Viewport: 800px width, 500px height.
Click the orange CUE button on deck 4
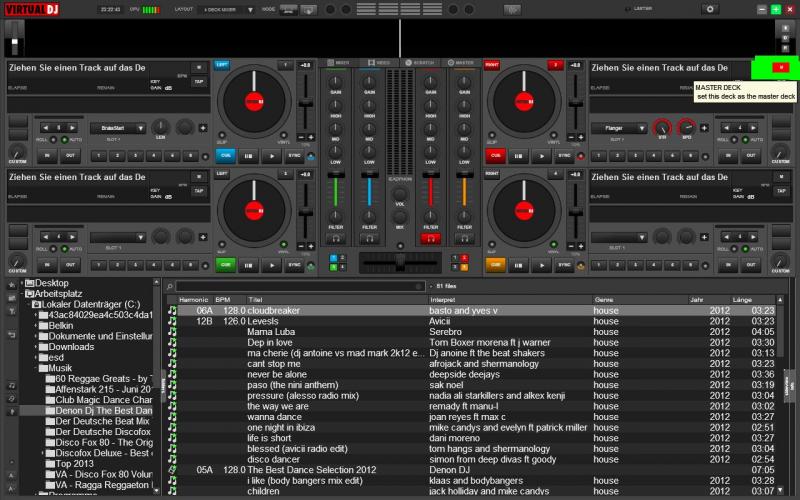pos(494,265)
